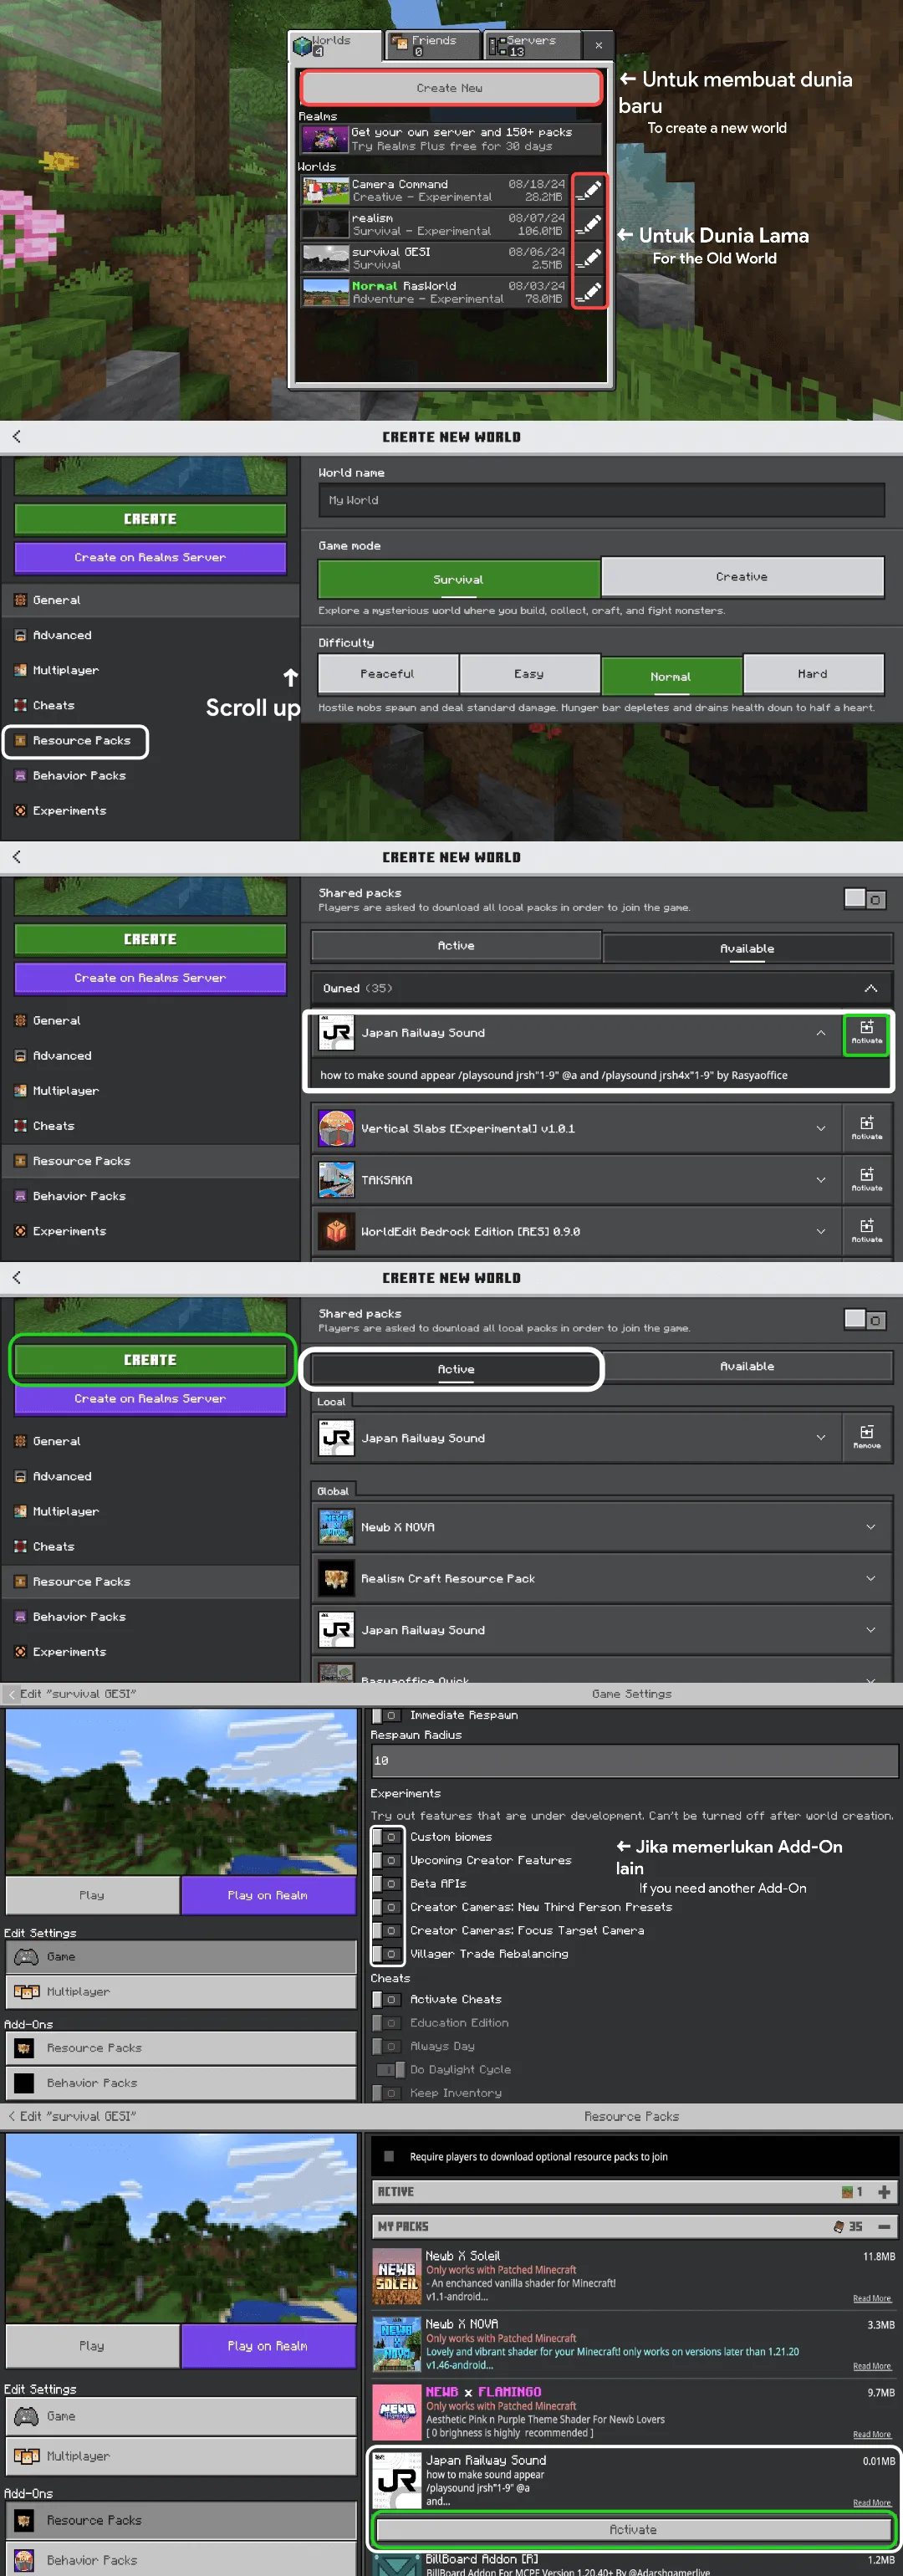903x2576 pixels.
Task: Toggle the Beta APIs experiment
Action: pos(386,1883)
